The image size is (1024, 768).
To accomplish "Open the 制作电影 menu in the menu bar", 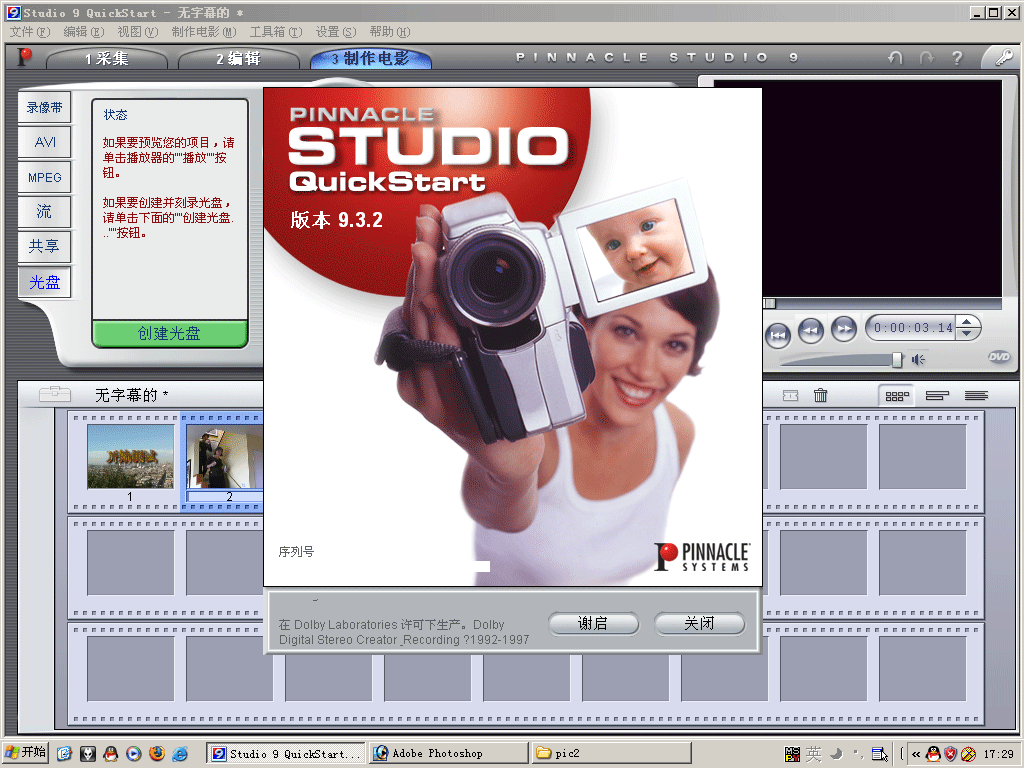I will pyautogui.click(x=204, y=31).
